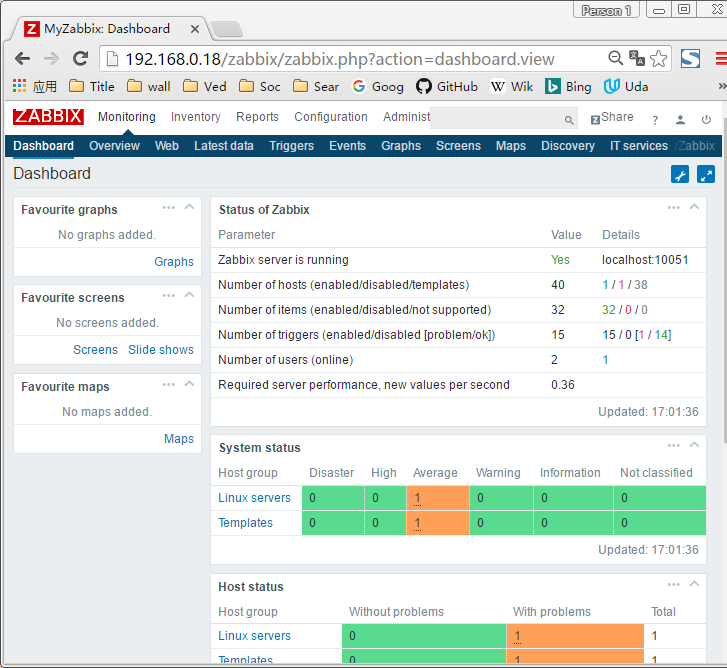Open the Inventory menu

coord(196,117)
